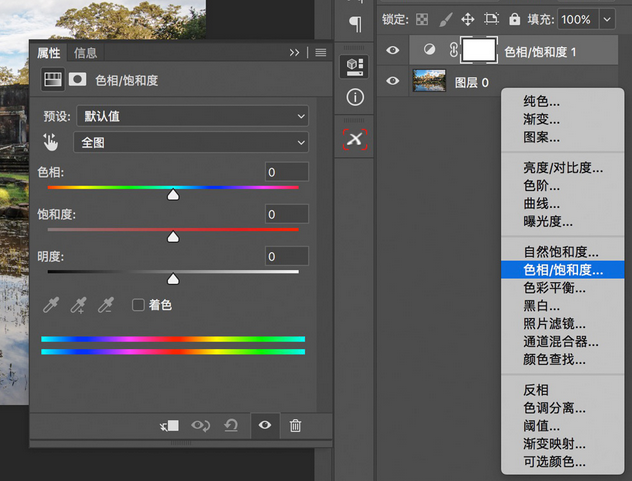Select the on-image targeted adjustment hand tool
Screen dimensions: 632x481
[51, 142]
